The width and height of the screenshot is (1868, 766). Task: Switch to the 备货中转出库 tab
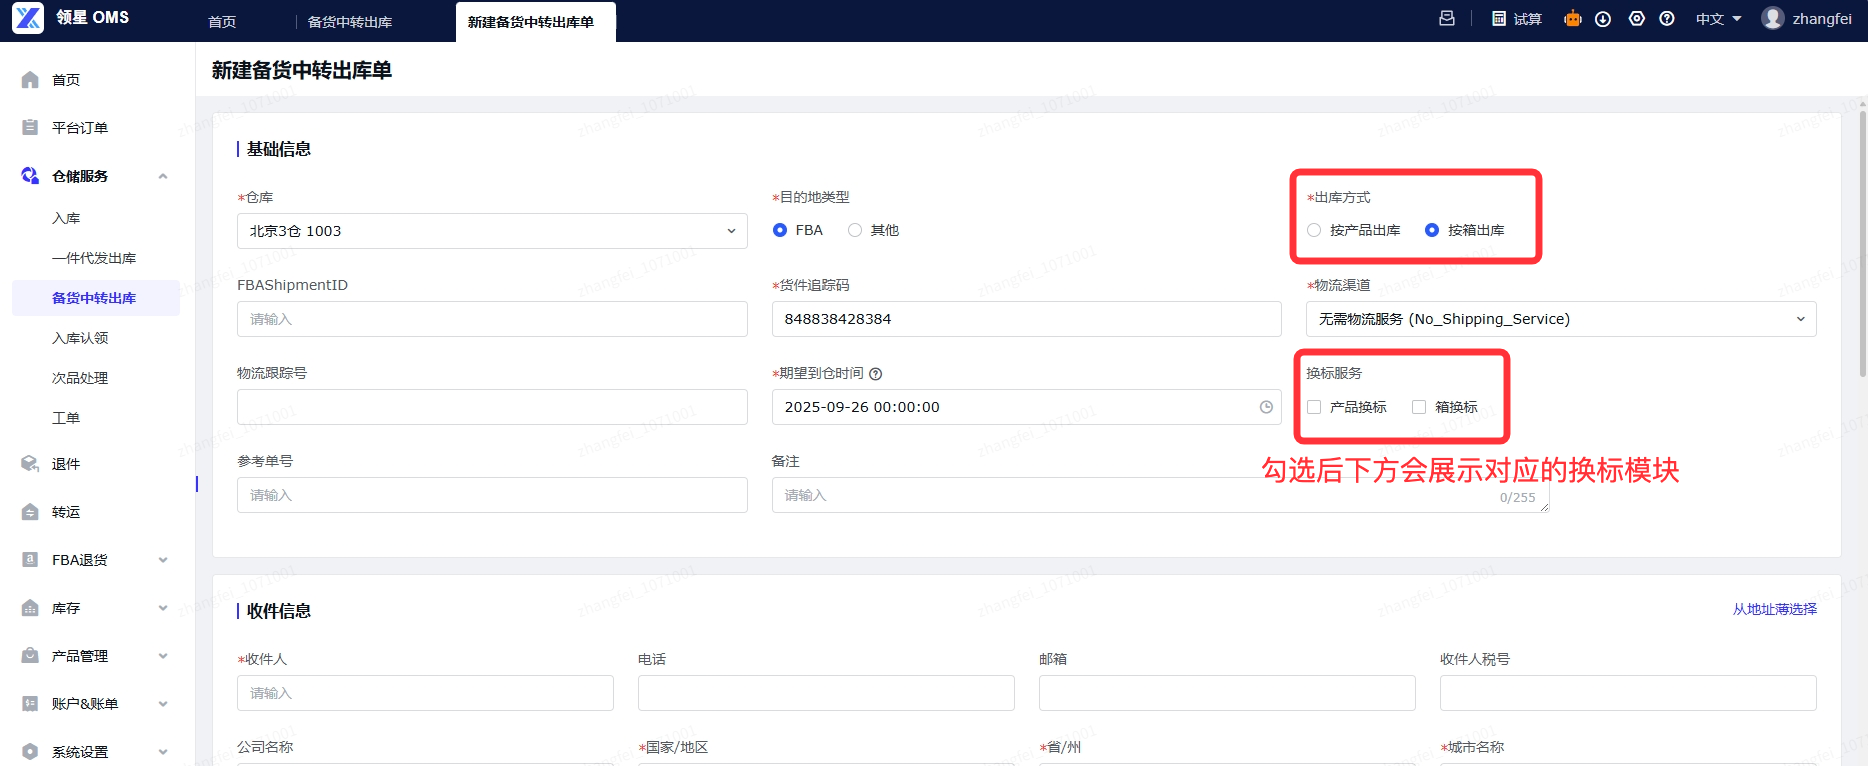click(x=350, y=22)
